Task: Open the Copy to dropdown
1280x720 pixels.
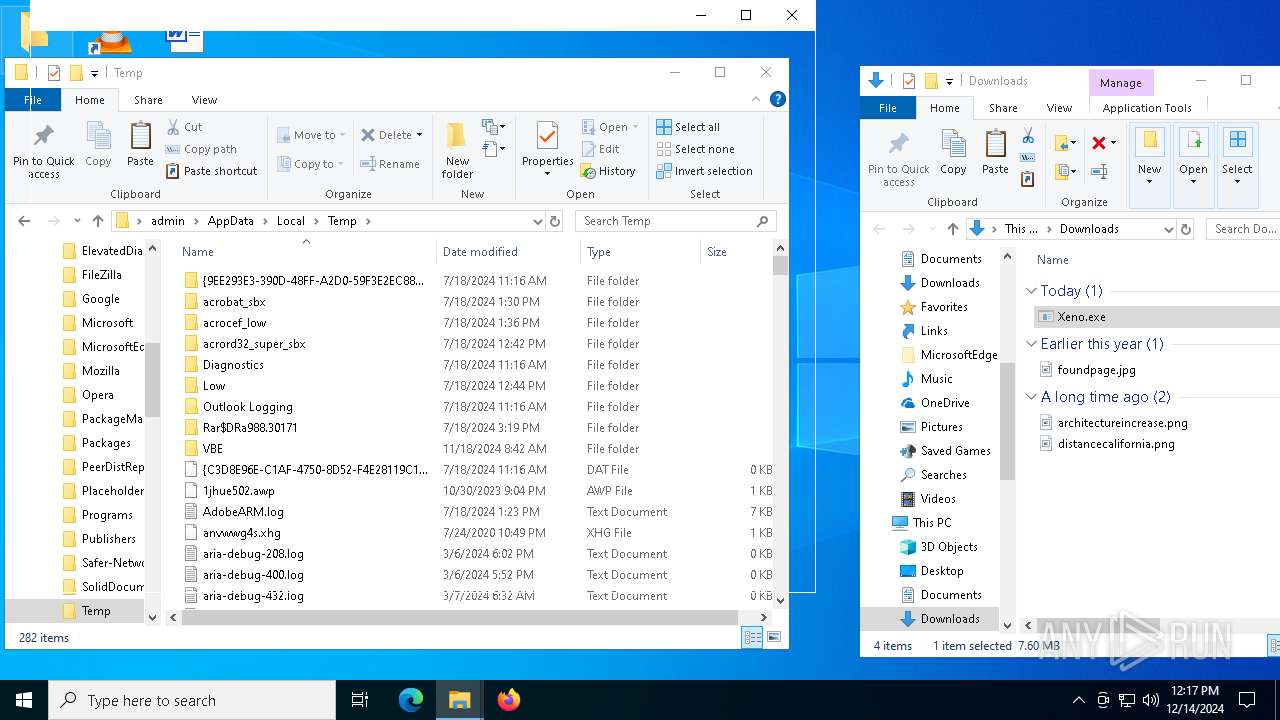Action: [309, 164]
